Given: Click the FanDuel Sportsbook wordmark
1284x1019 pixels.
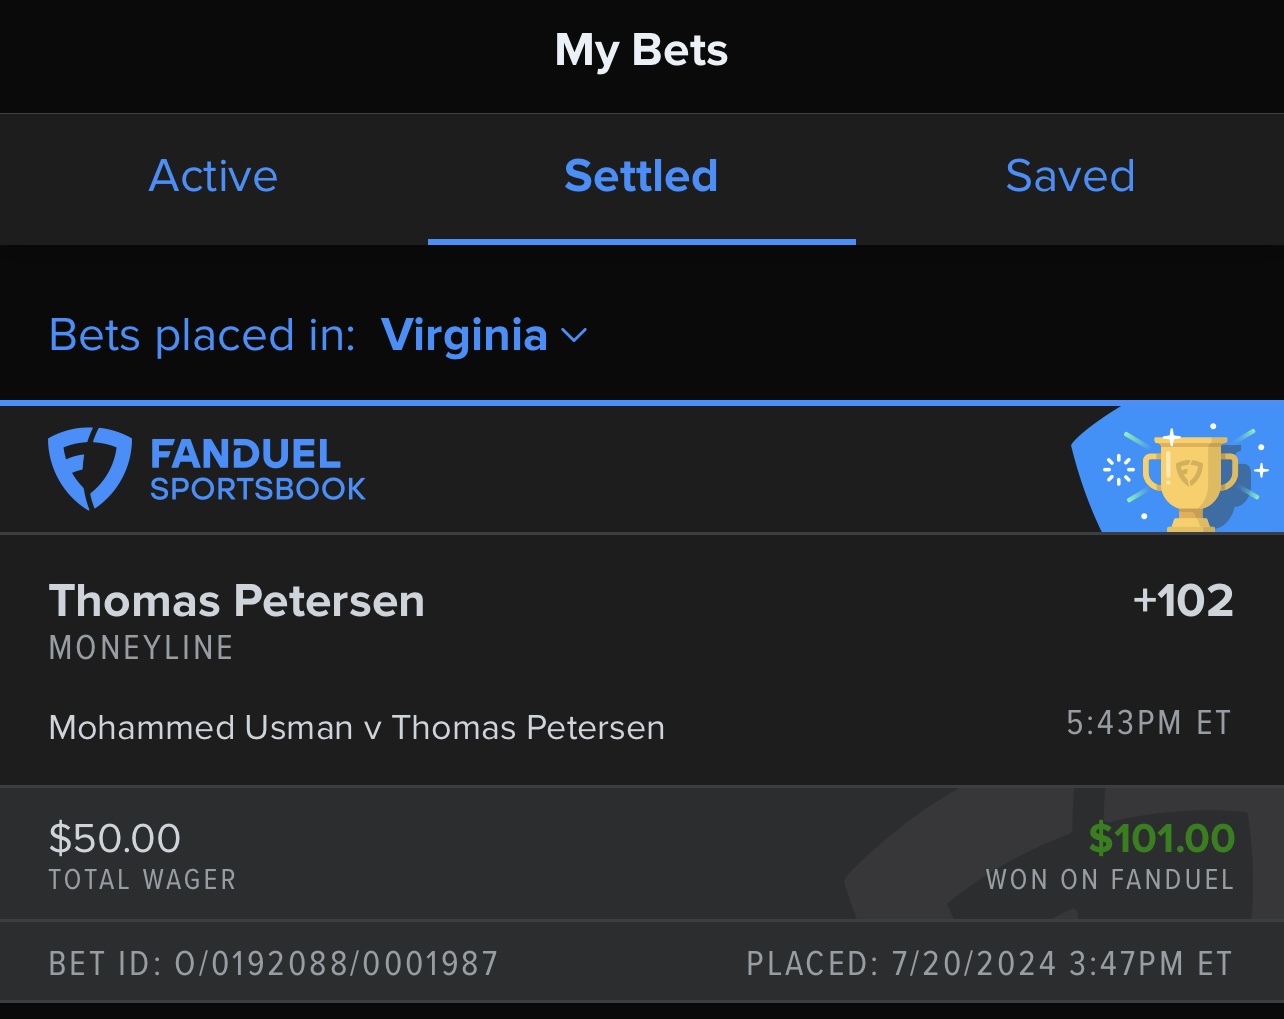Looking at the screenshot, I should pyautogui.click(x=258, y=470).
